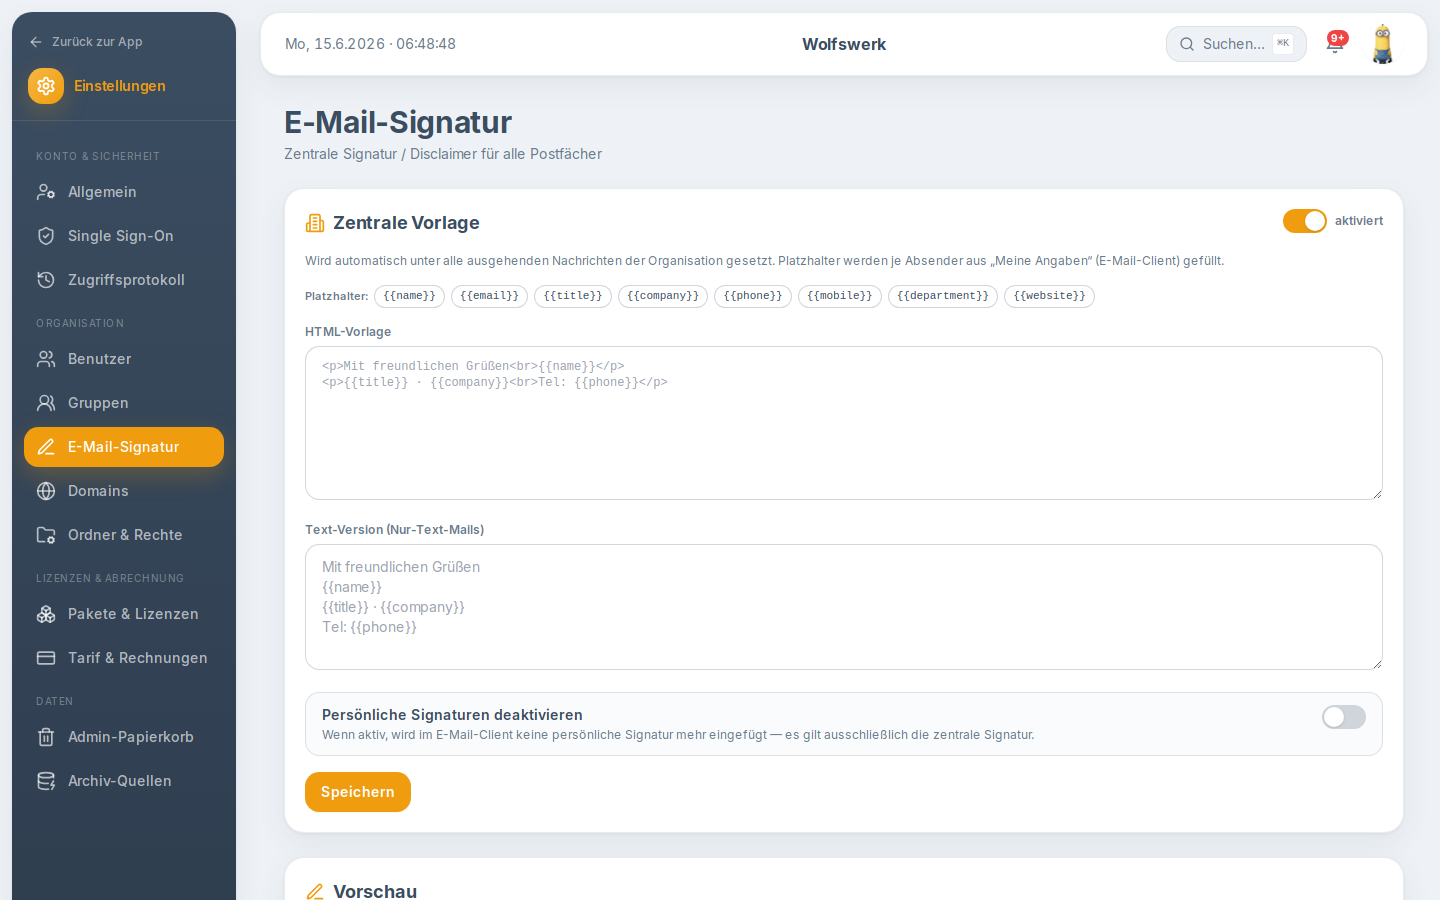Viewport: 1440px width, 900px height.
Task: Open Allgemein settings page
Action: pyautogui.click(x=124, y=192)
